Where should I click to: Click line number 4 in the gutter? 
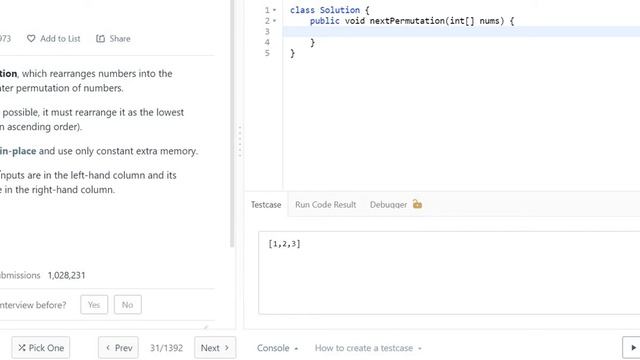[267, 42]
